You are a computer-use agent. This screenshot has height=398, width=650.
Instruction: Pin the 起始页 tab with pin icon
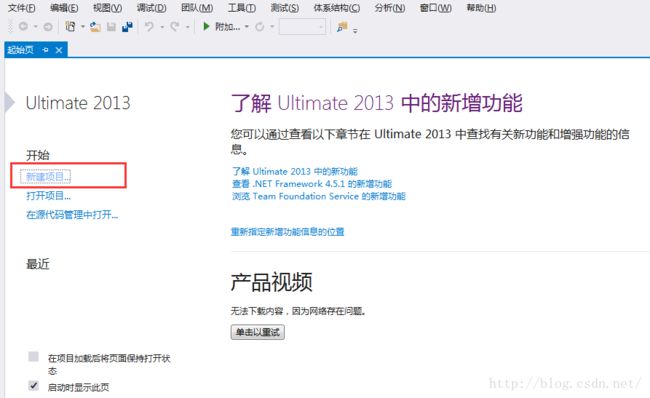click(x=46, y=50)
